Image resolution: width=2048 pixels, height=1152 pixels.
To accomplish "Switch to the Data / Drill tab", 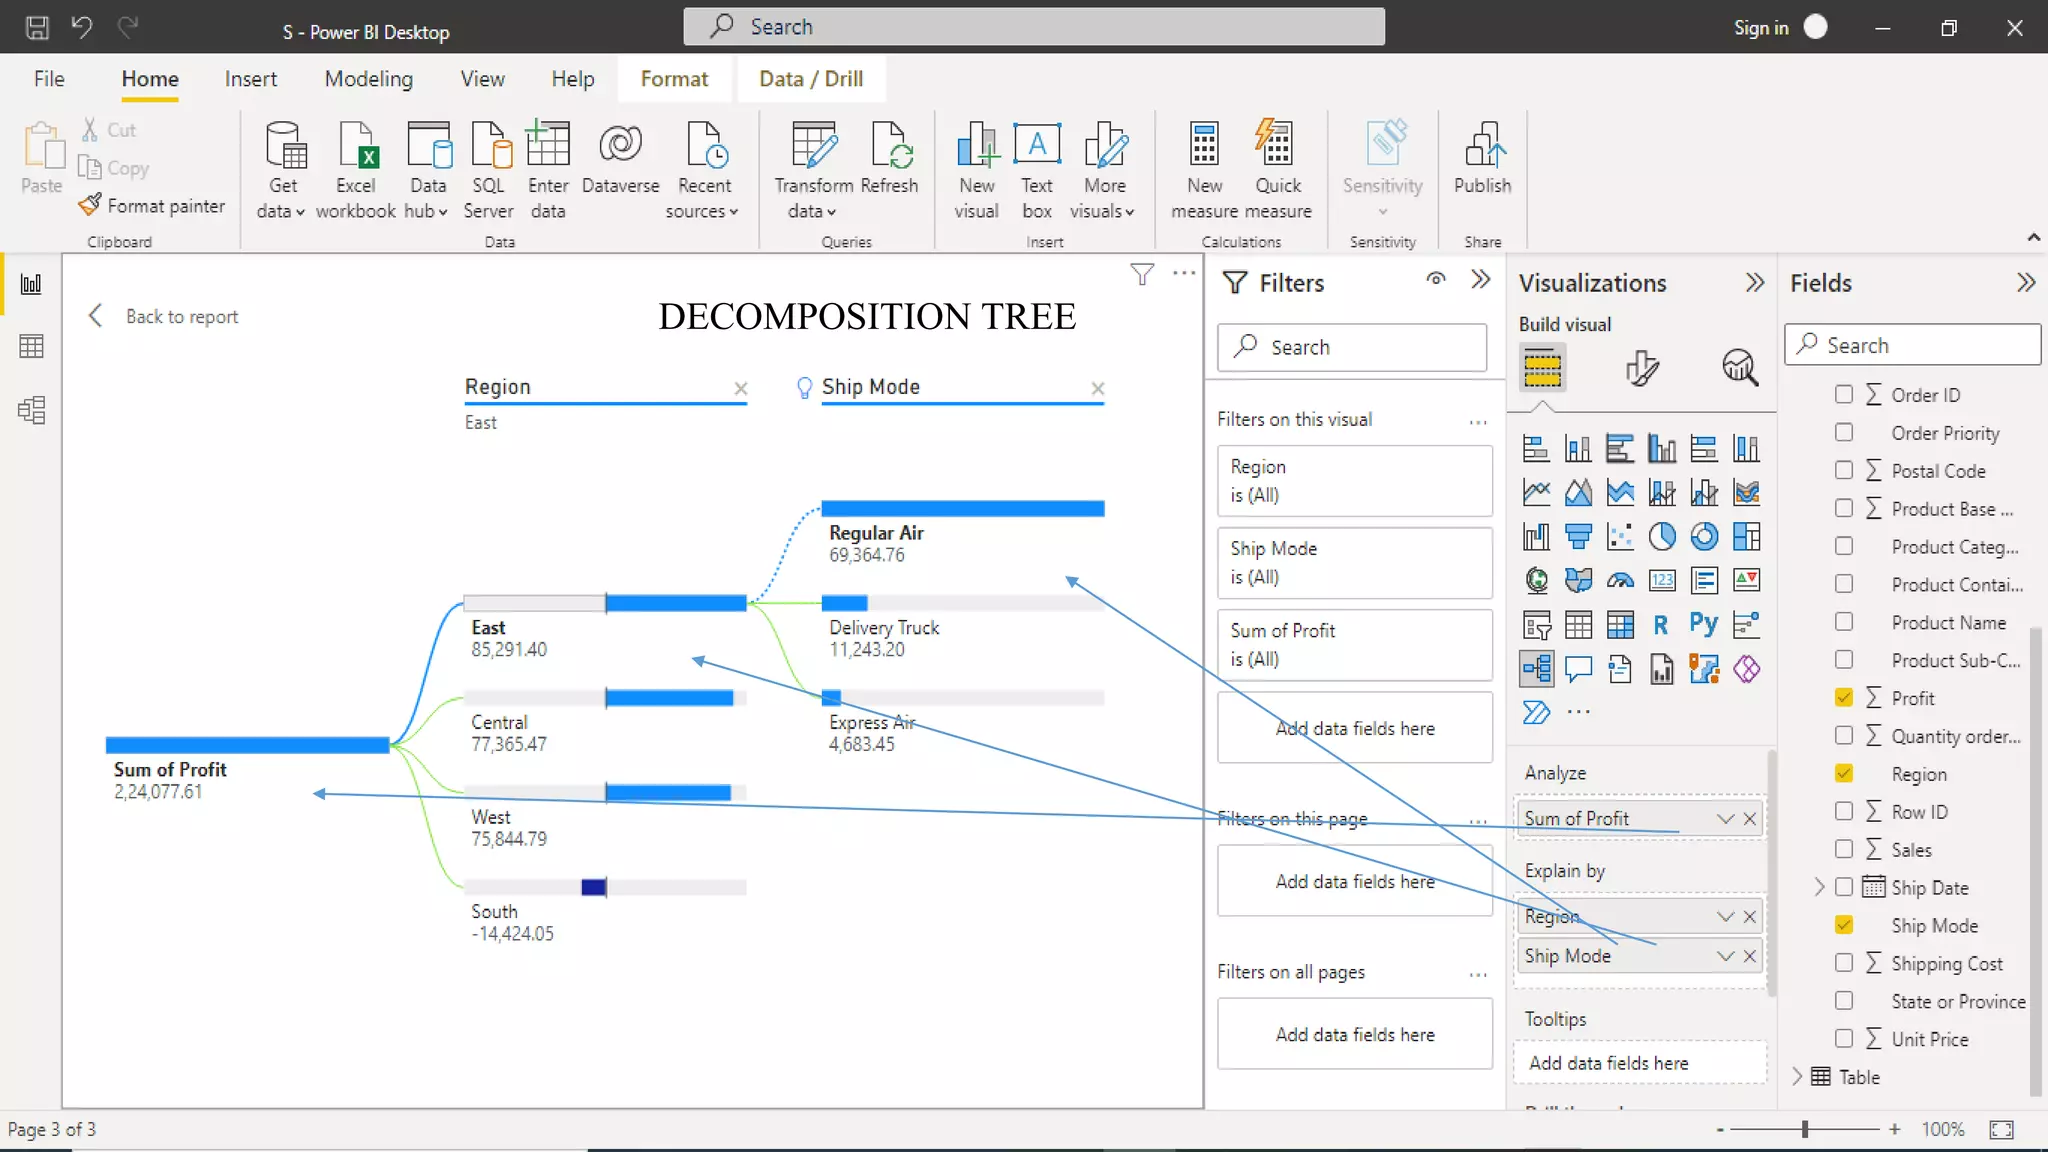I will tap(810, 79).
